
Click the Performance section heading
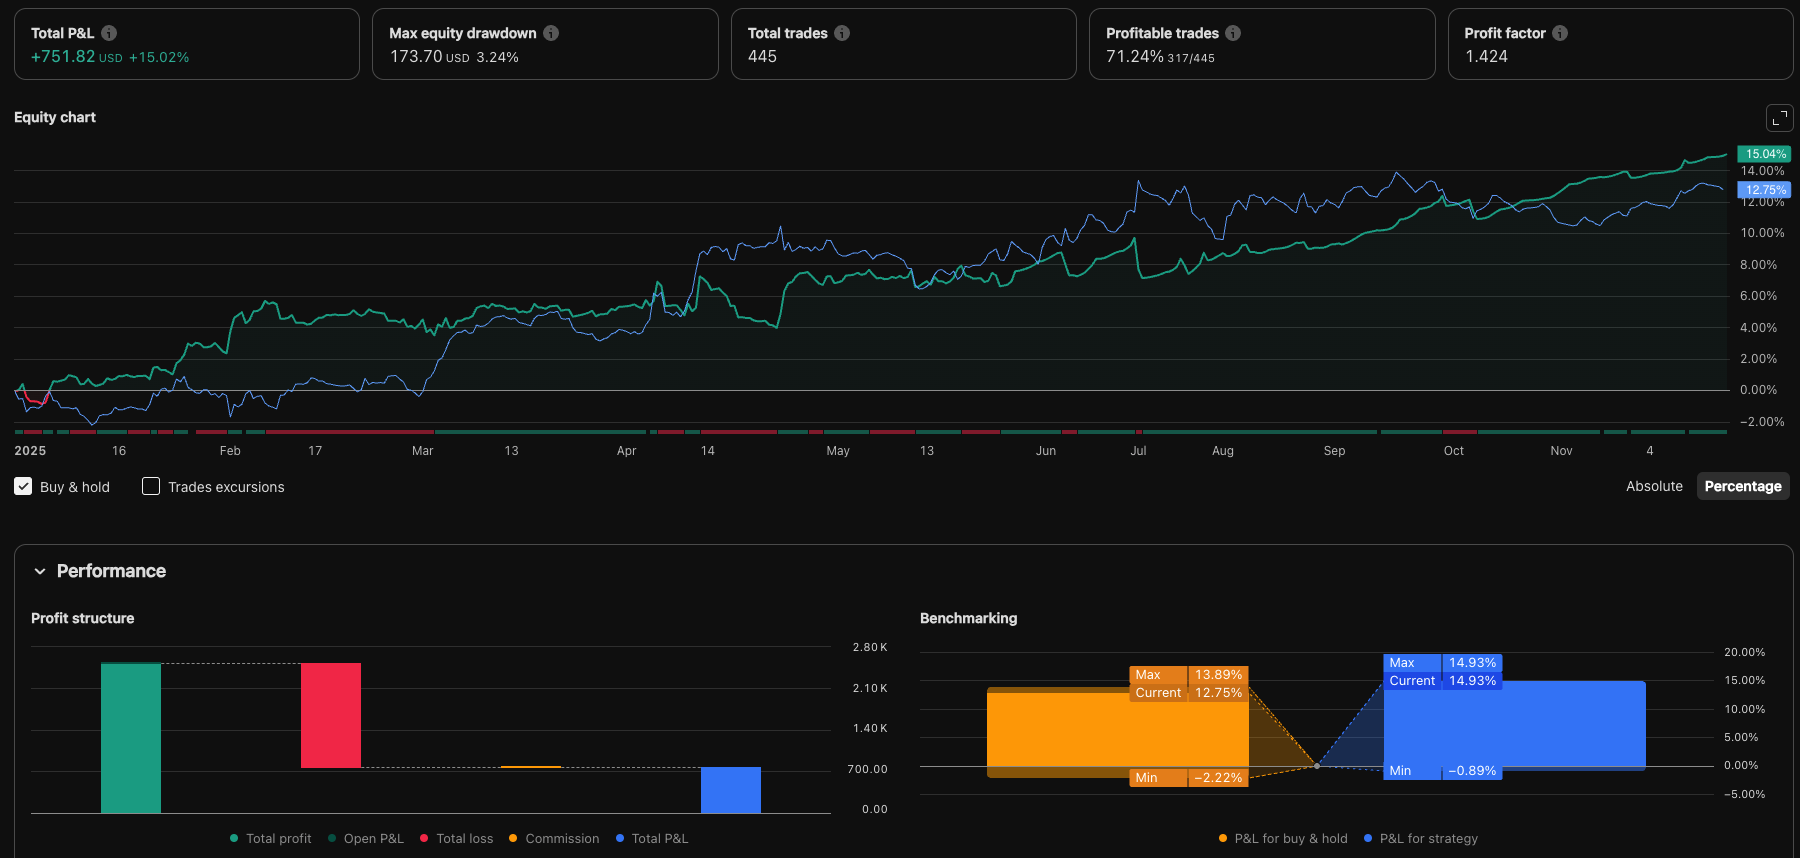[111, 571]
